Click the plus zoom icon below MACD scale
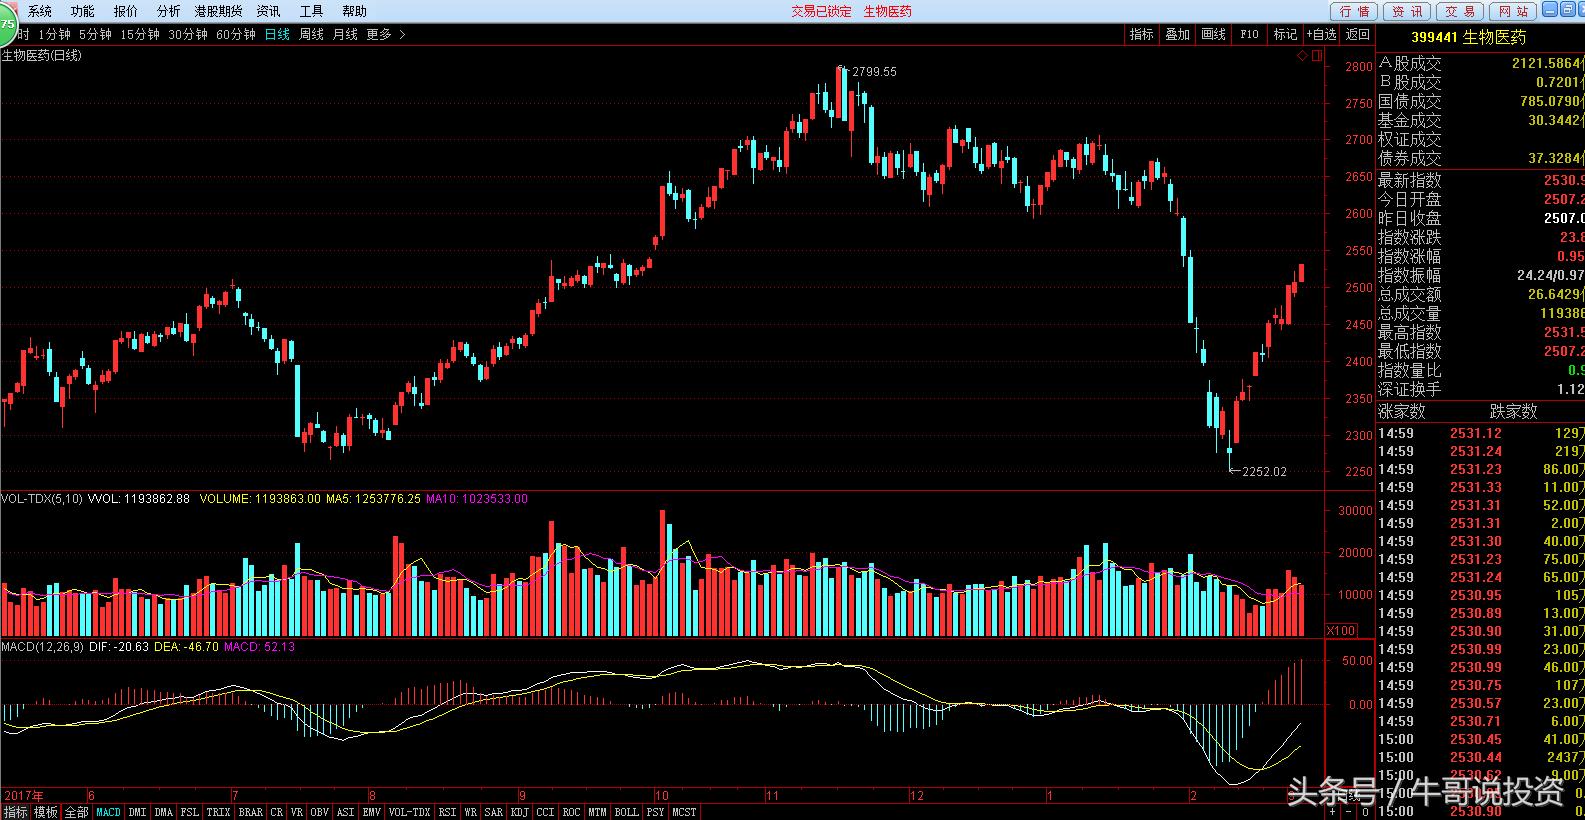The height and width of the screenshot is (820, 1585). pyautogui.click(x=1332, y=812)
